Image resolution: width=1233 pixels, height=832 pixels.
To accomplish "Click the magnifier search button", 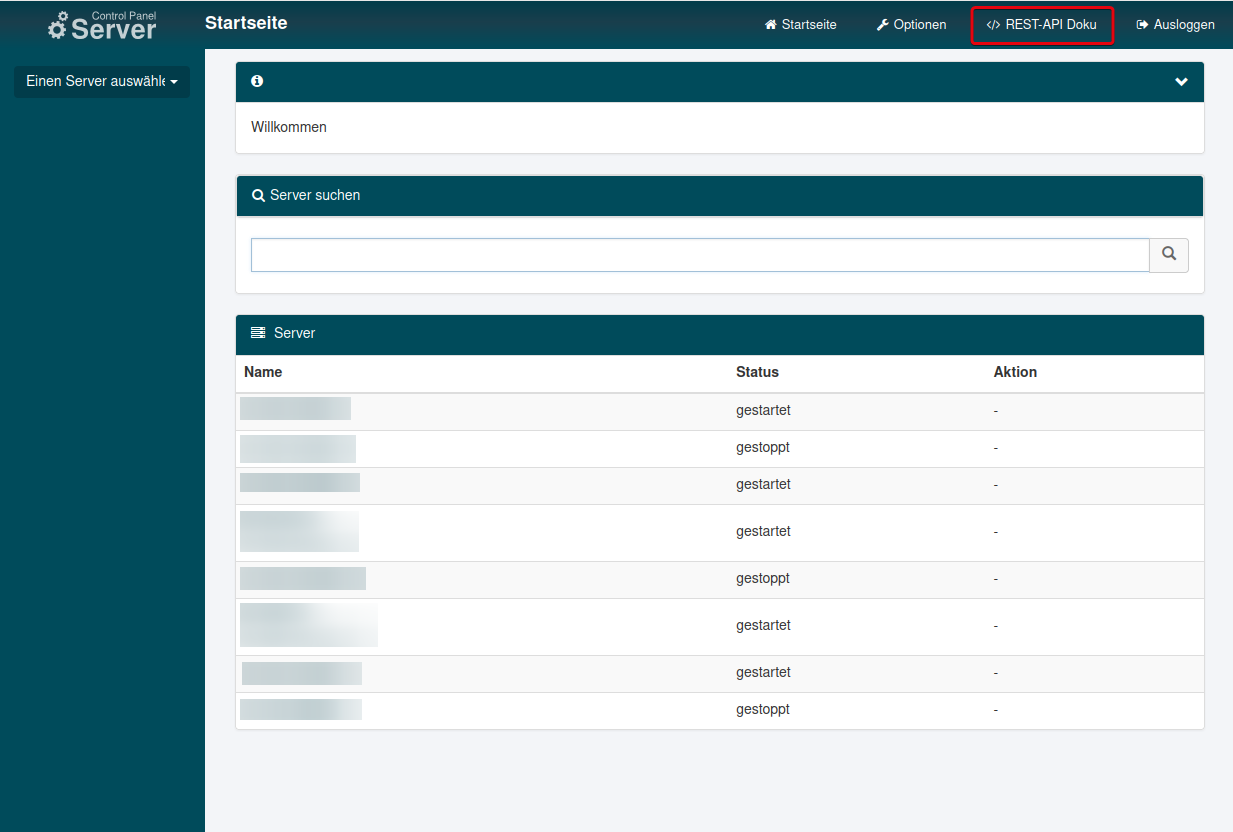I will coord(1168,255).
